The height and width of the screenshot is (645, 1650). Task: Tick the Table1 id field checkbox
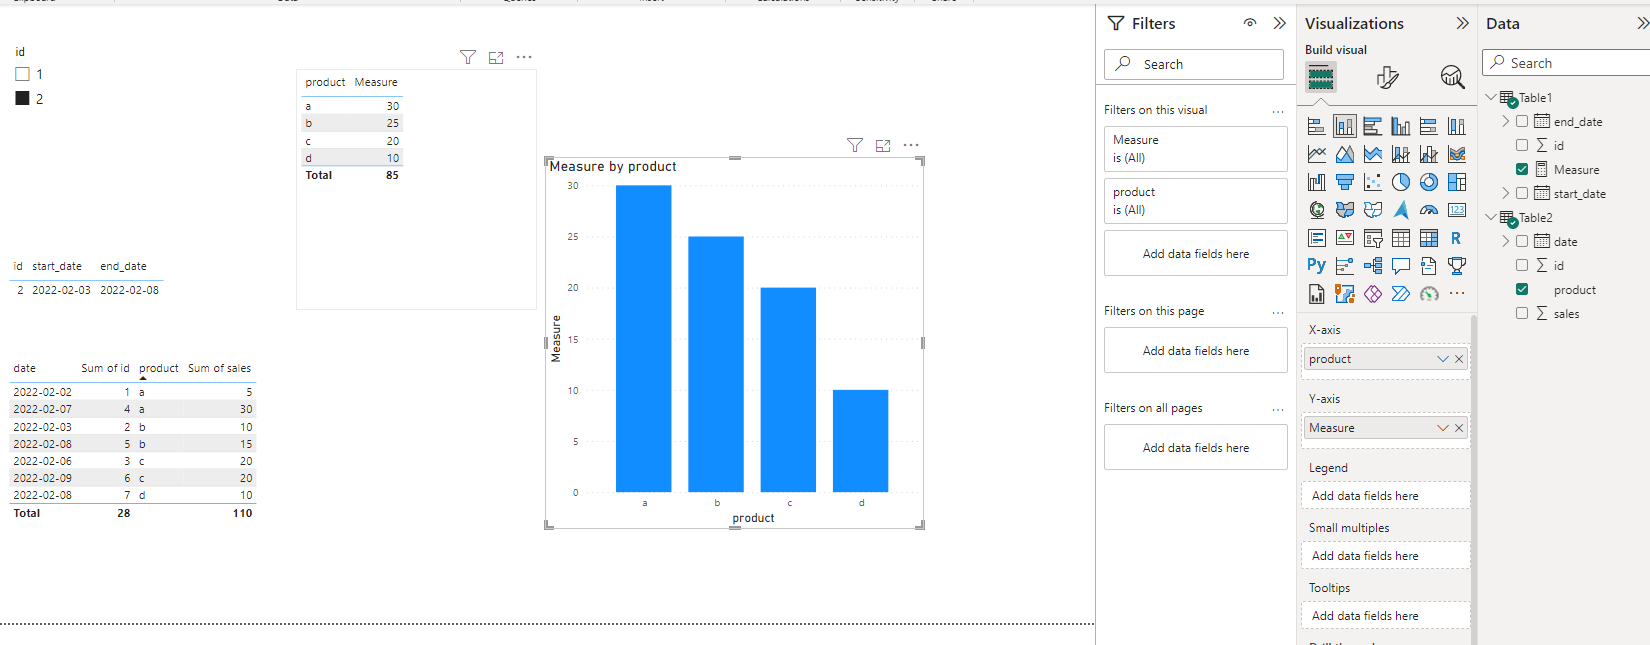(x=1522, y=145)
